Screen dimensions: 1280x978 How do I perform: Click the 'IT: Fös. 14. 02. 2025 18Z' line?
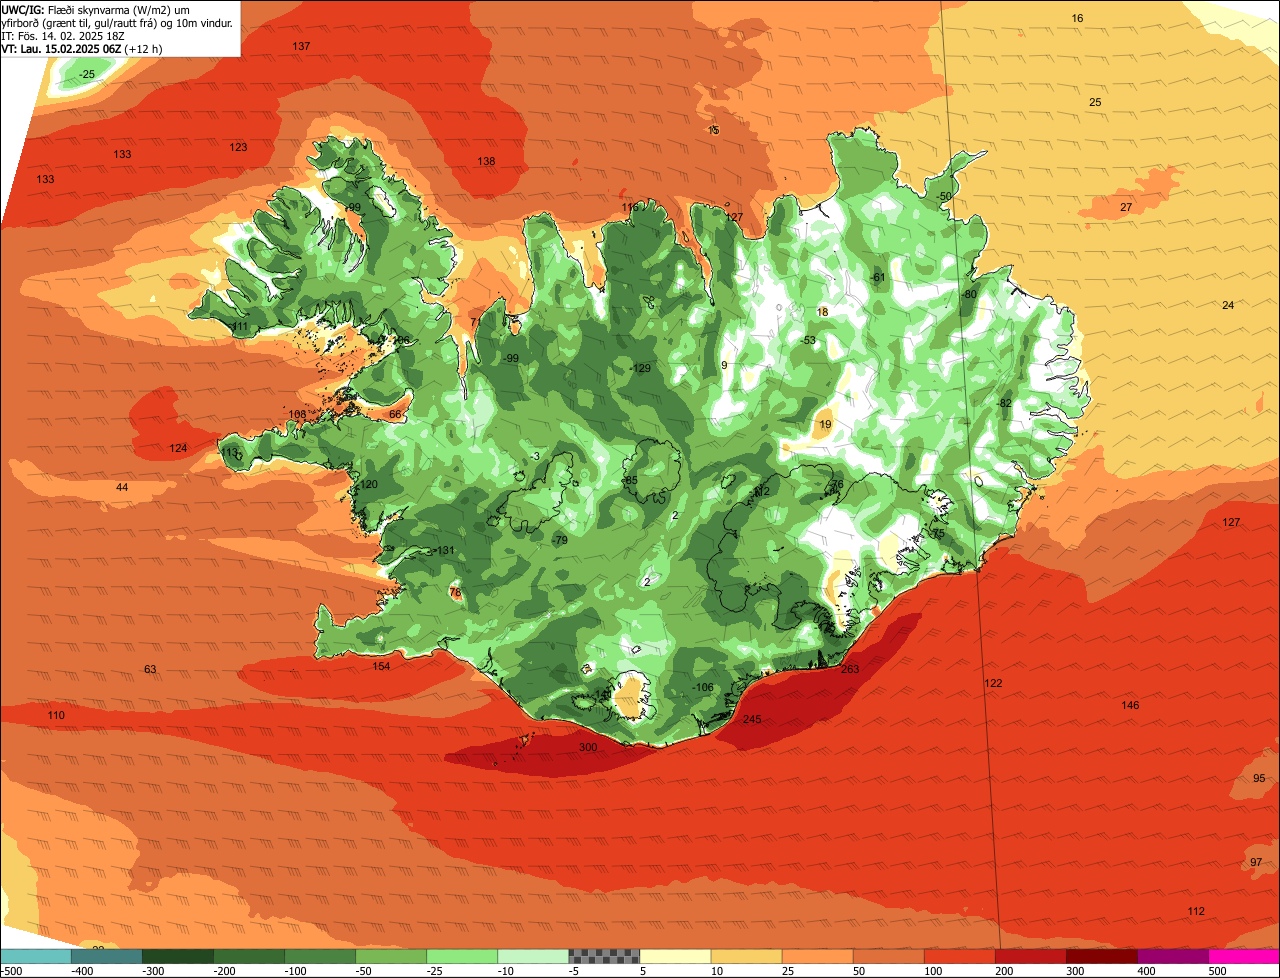click(x=61, y=35)
